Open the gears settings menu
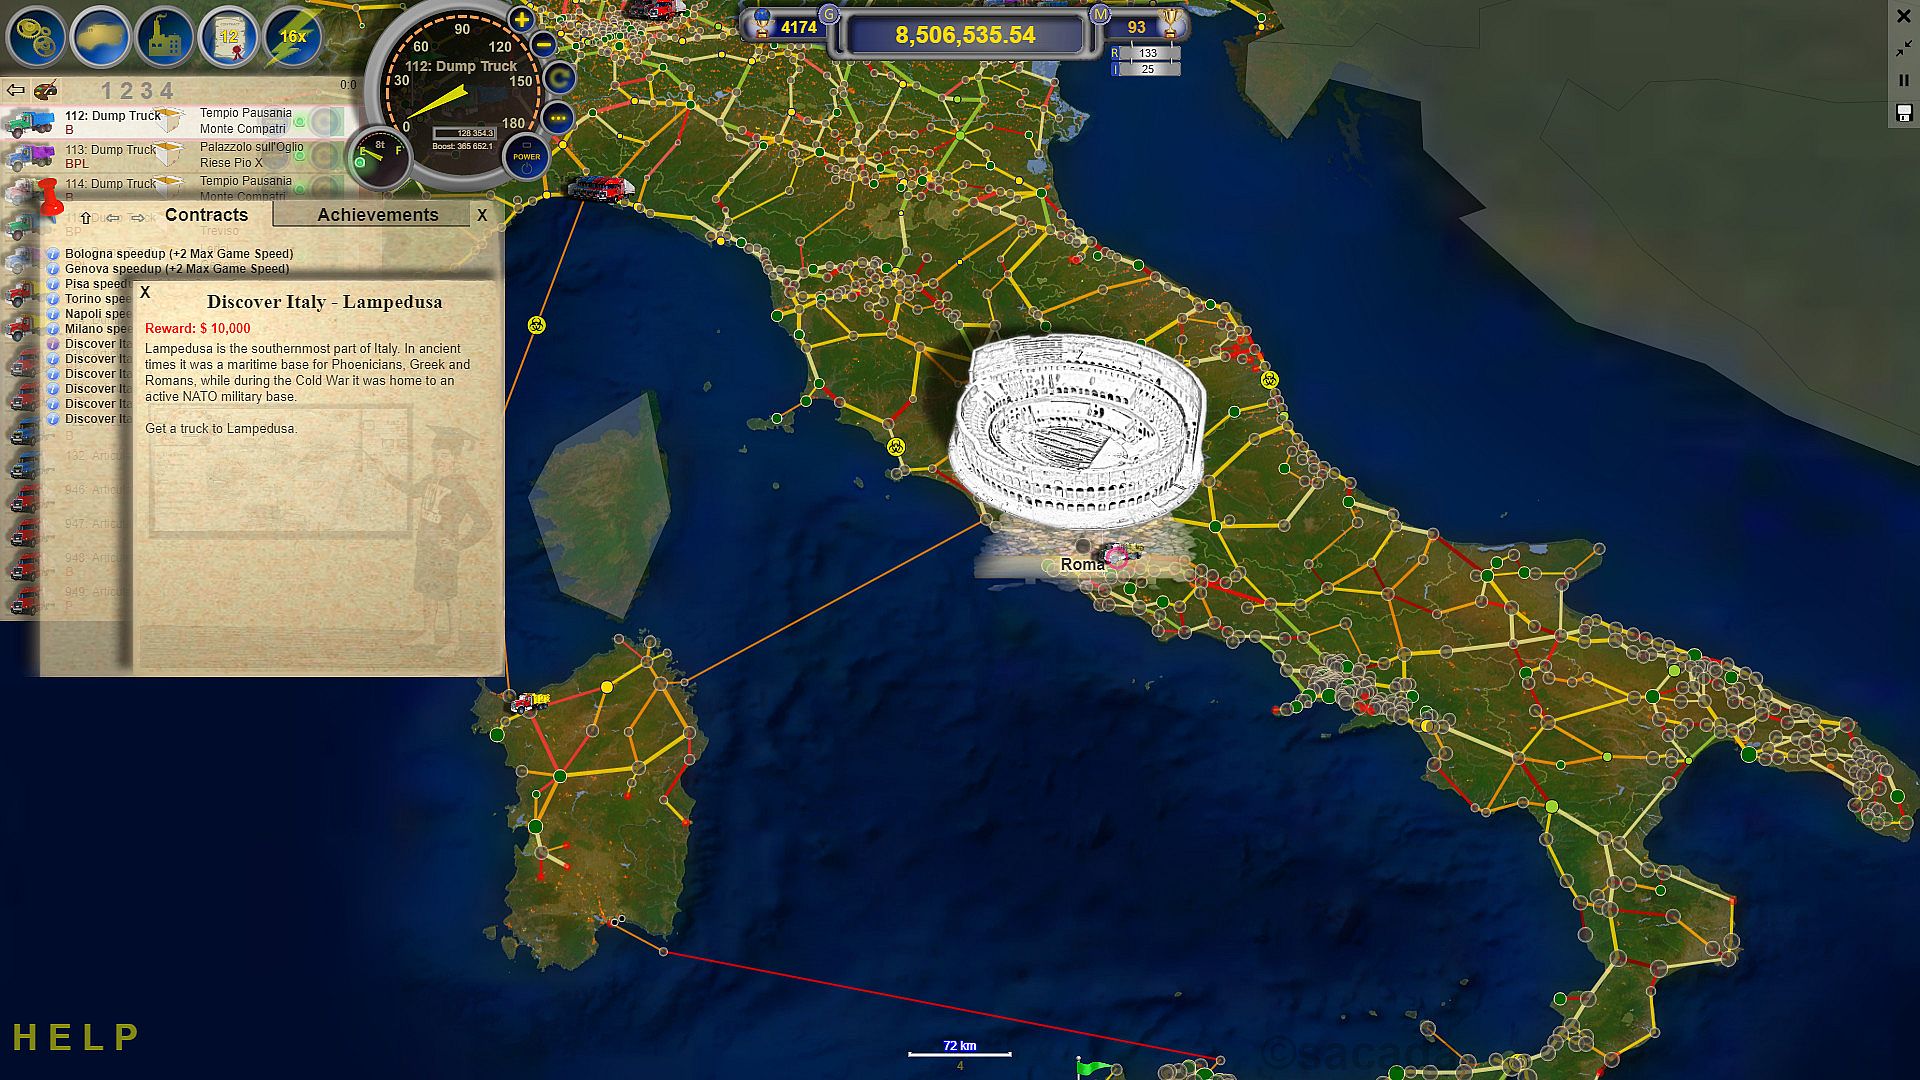Image resolution: width=1920 pixels, height=1080 pixels. (36, 37)
